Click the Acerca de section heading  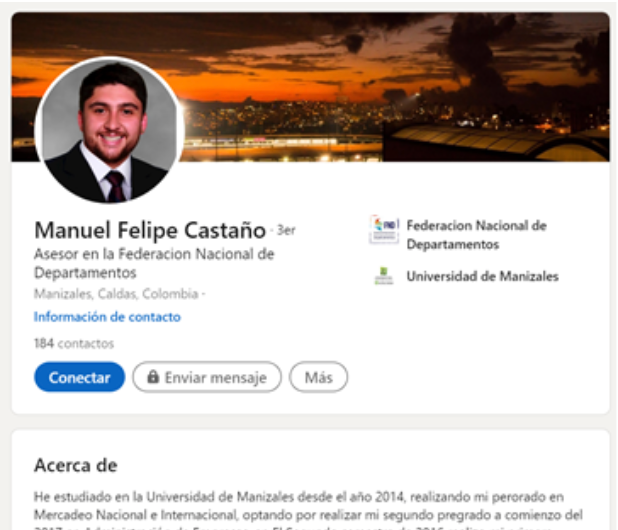pos(76,465)
